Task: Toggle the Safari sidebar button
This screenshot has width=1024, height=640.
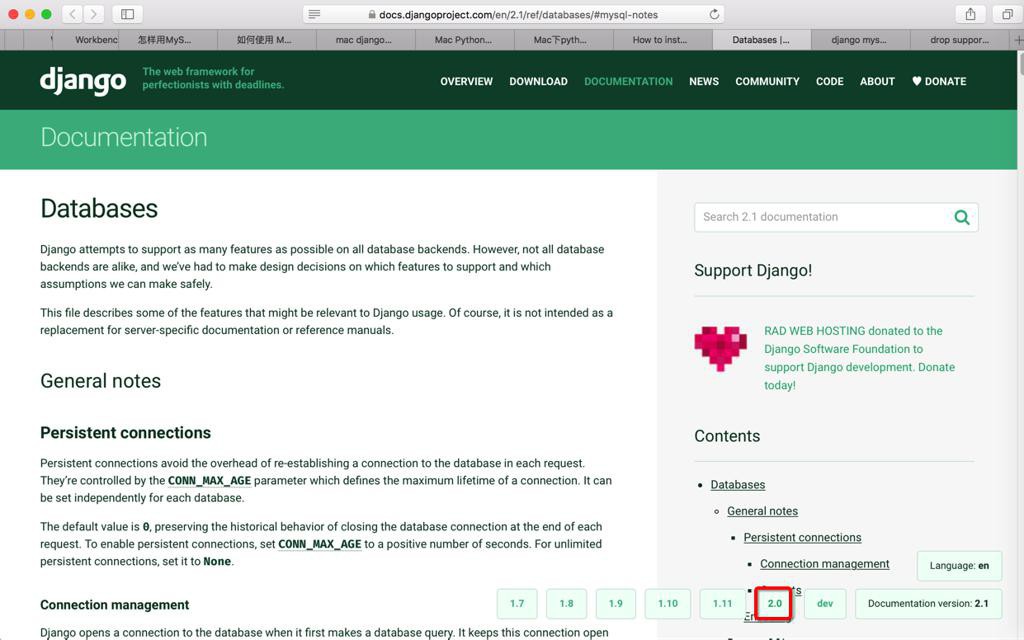Action: 128,14
